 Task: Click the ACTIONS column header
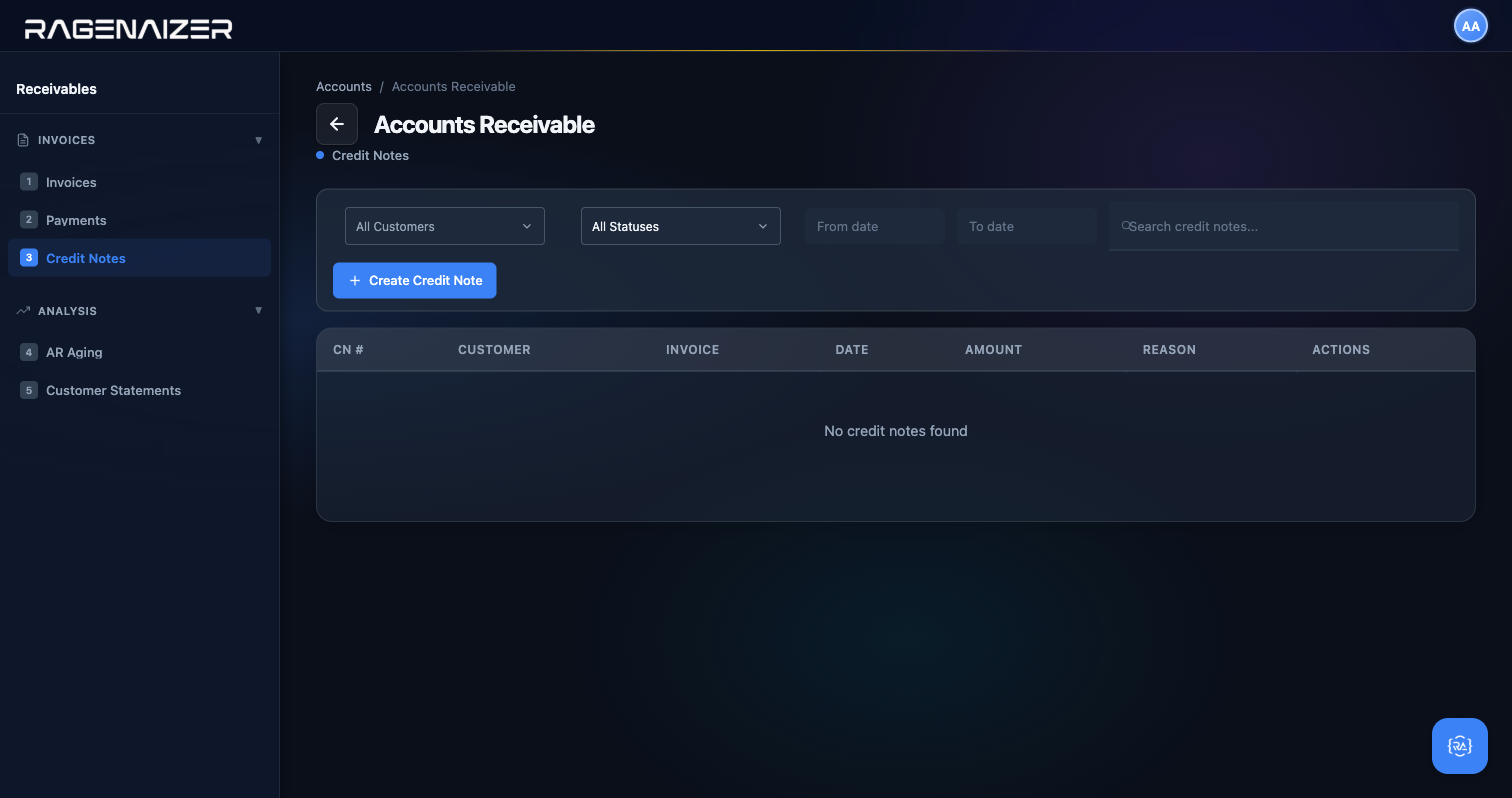click(1341, 350)
